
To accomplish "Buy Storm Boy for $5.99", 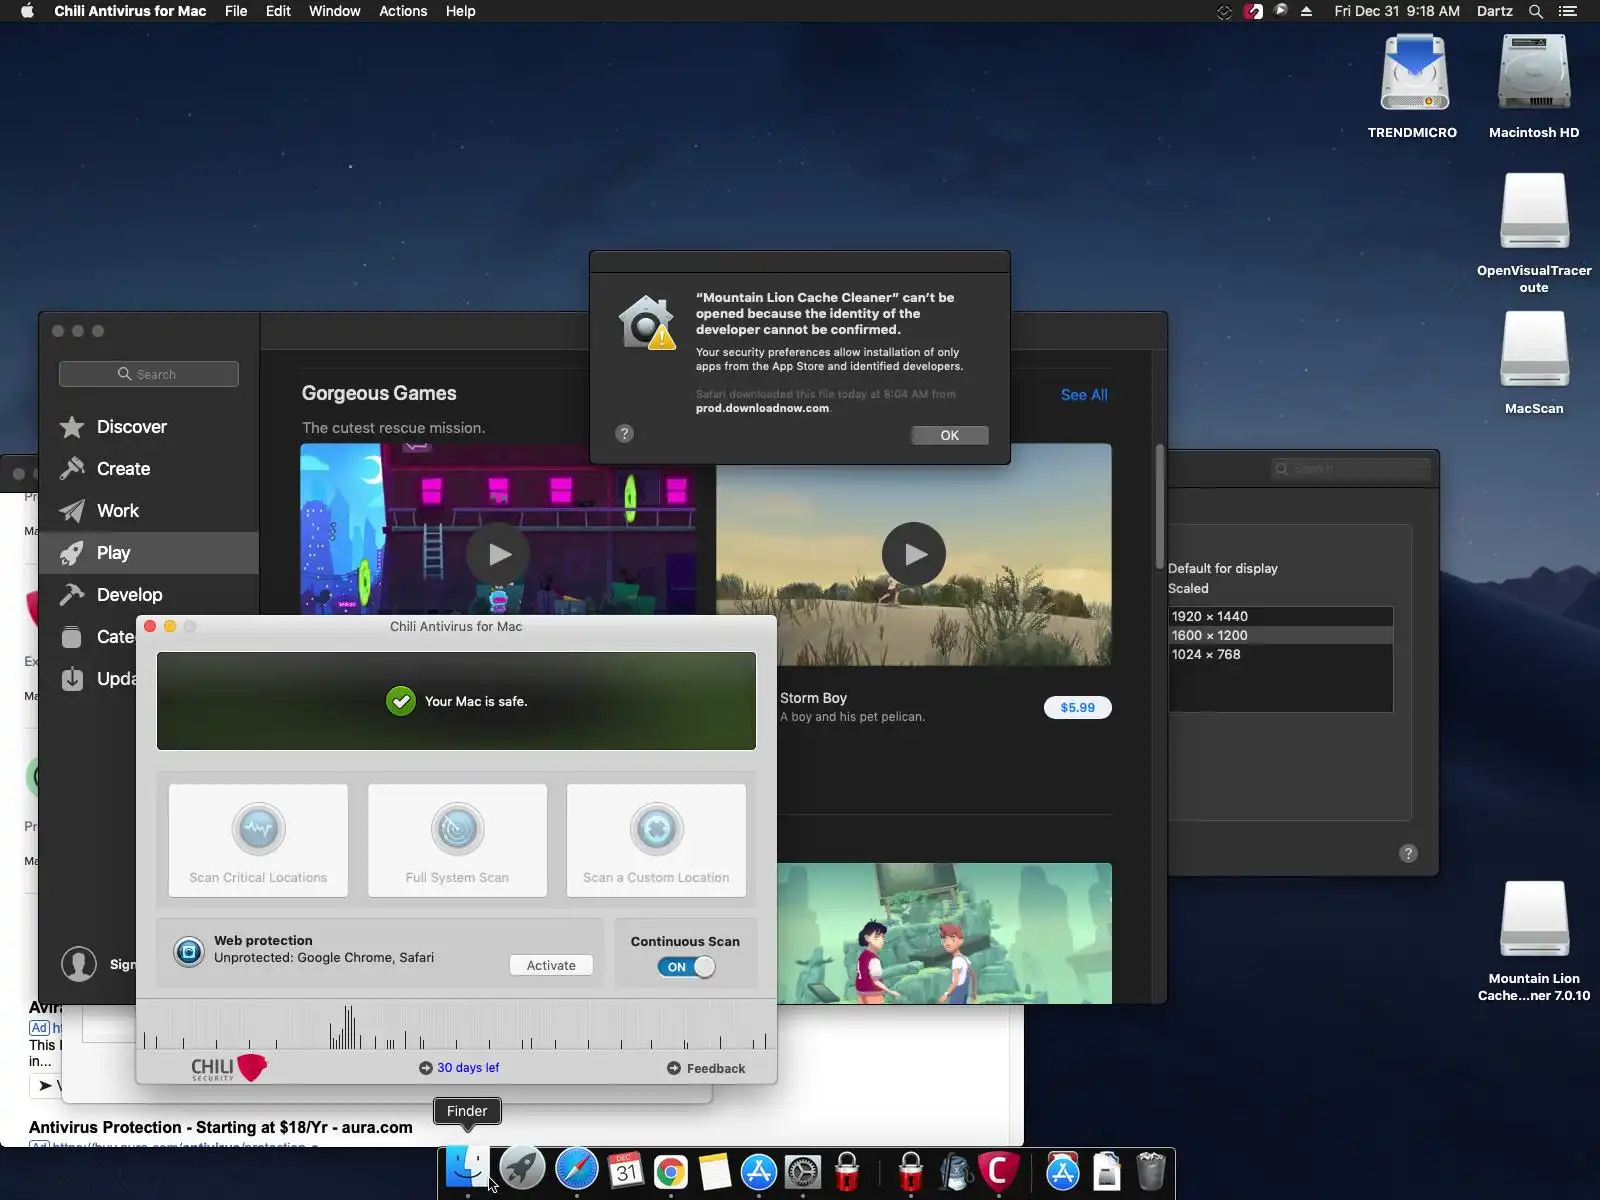I will (1077, 707).
